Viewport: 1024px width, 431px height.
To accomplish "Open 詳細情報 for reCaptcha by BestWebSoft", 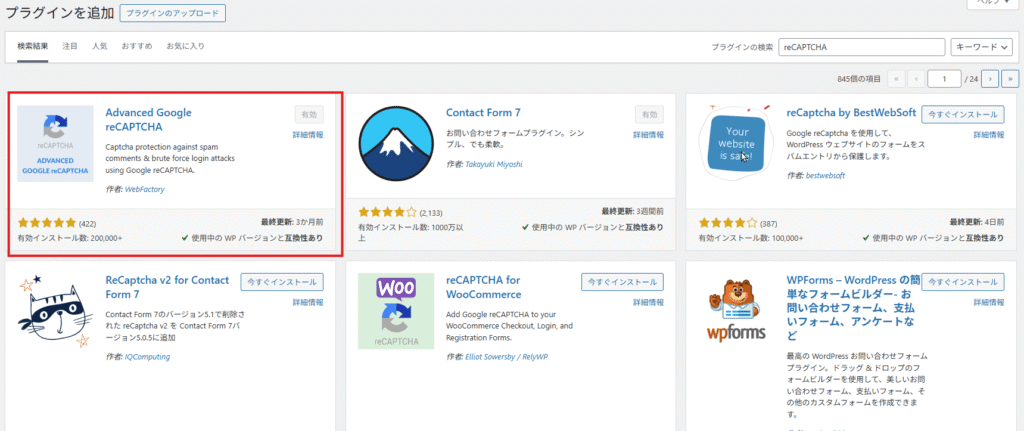I will [x=989, y=135].
